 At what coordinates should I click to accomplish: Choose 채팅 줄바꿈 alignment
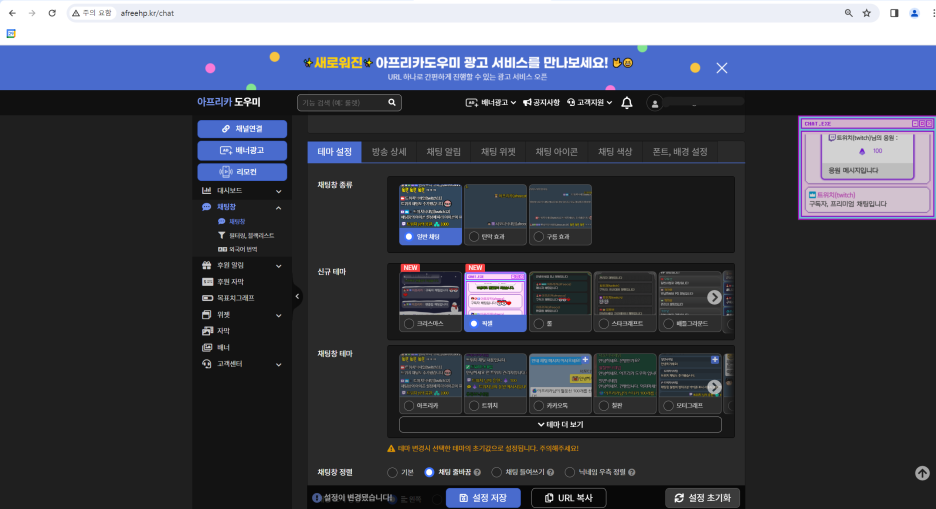click(429, 473)
